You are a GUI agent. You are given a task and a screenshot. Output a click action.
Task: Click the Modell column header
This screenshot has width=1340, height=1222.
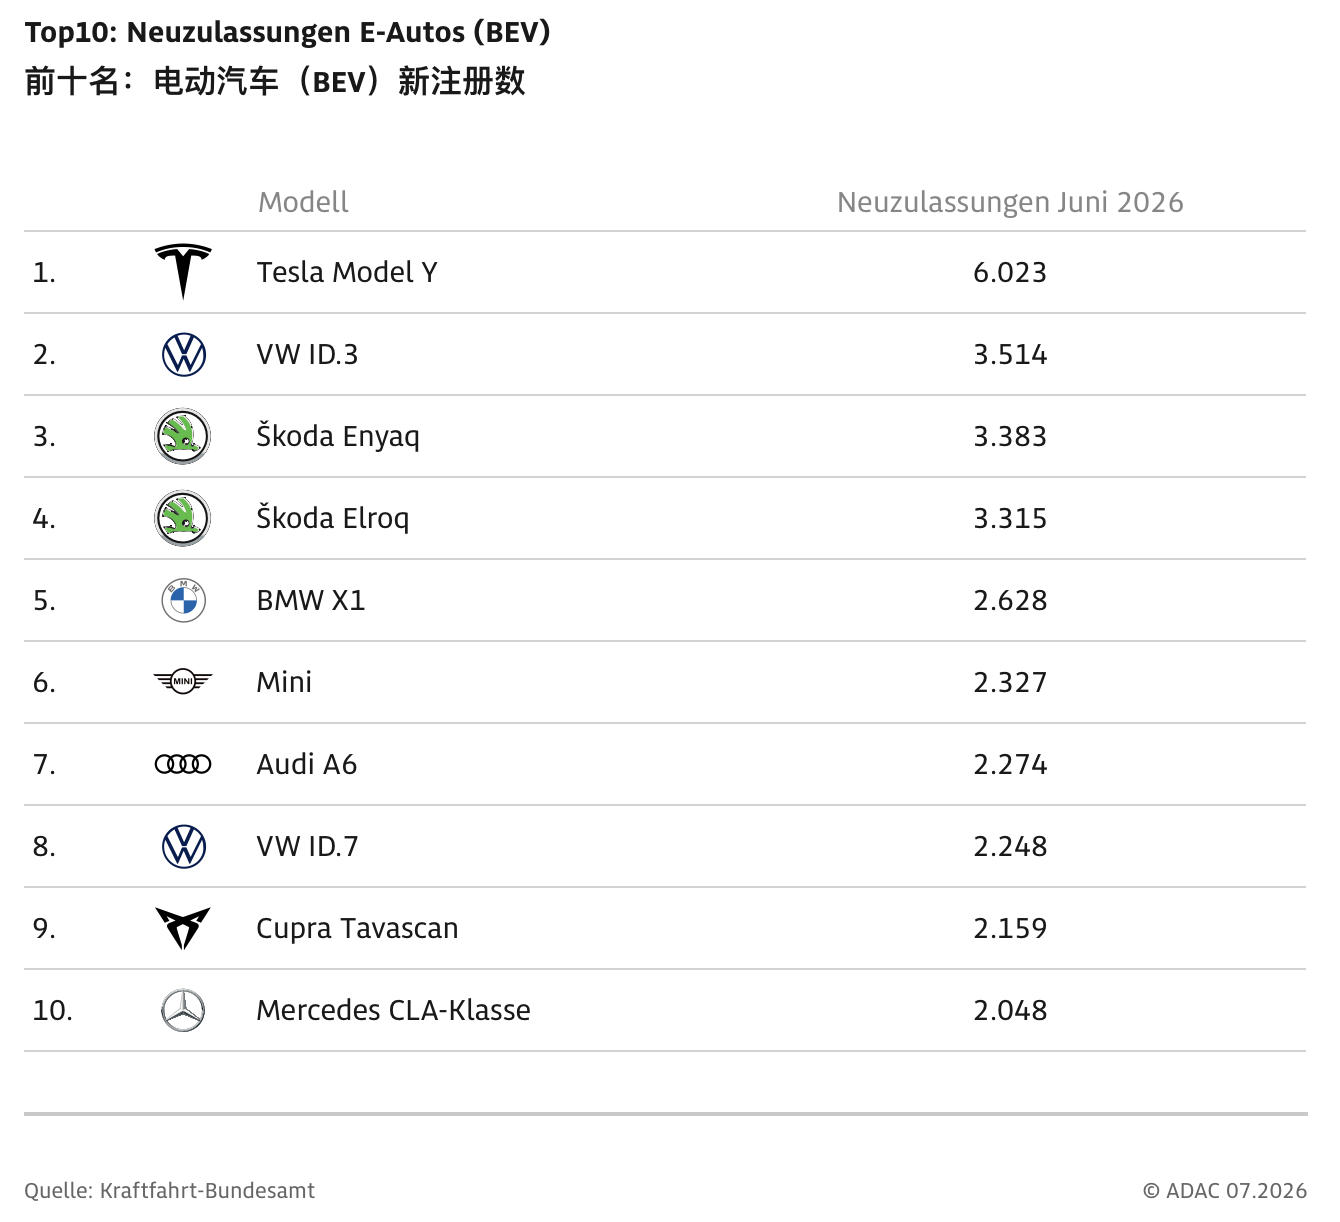point(303,202)
